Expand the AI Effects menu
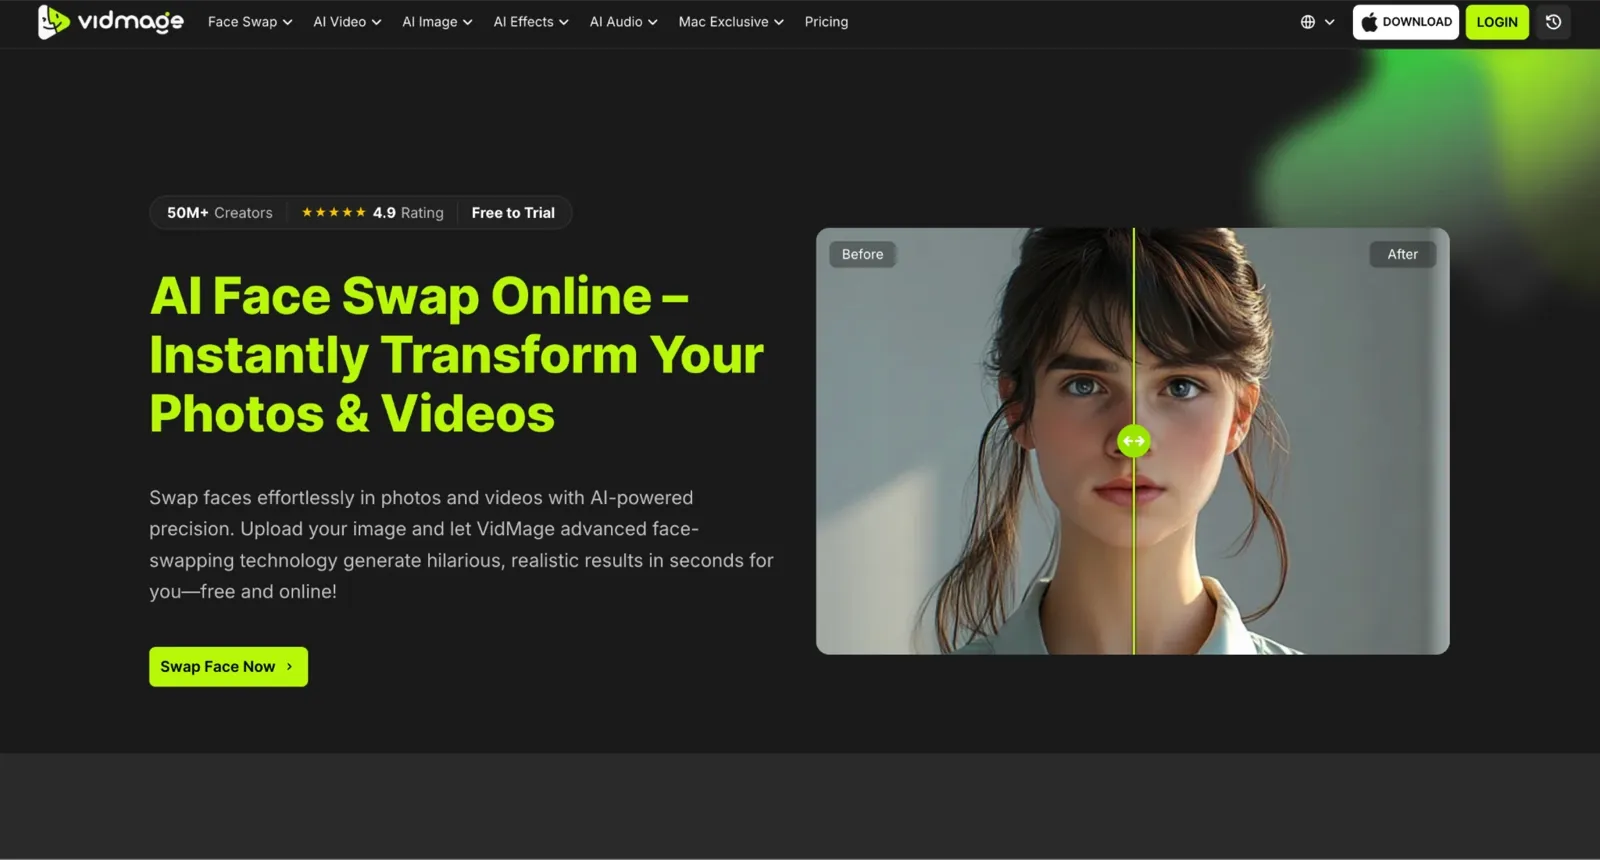 pyautogui.click(x=531, y=22)
